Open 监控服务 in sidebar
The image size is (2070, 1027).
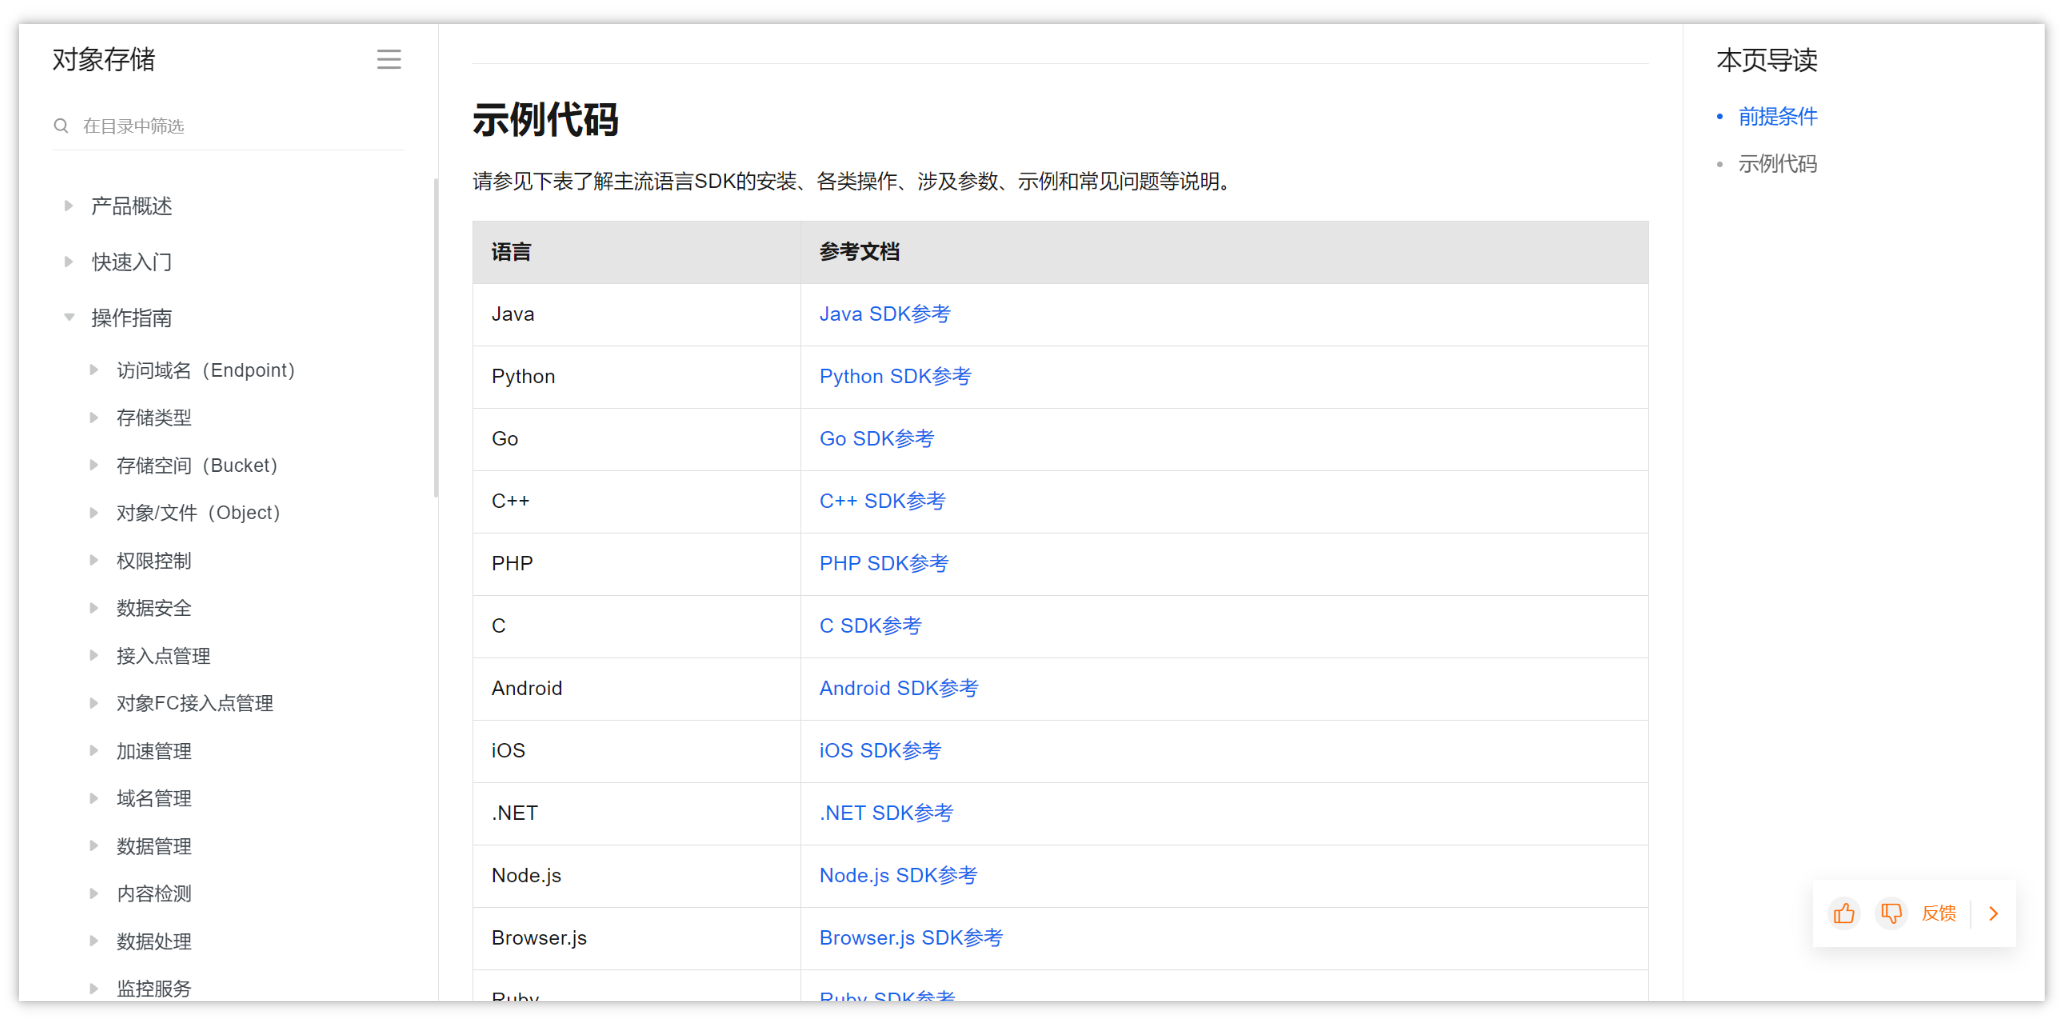(154, 988)
